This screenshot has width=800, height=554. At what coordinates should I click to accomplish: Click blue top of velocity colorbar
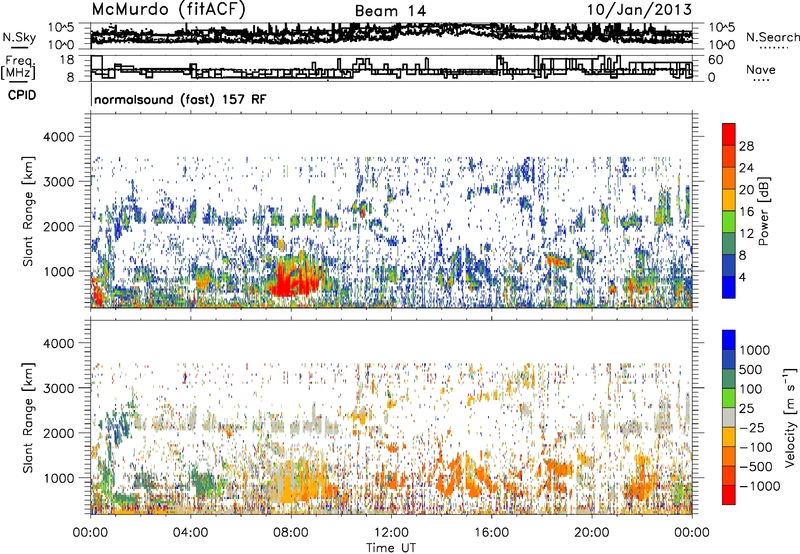coord(729,340)
